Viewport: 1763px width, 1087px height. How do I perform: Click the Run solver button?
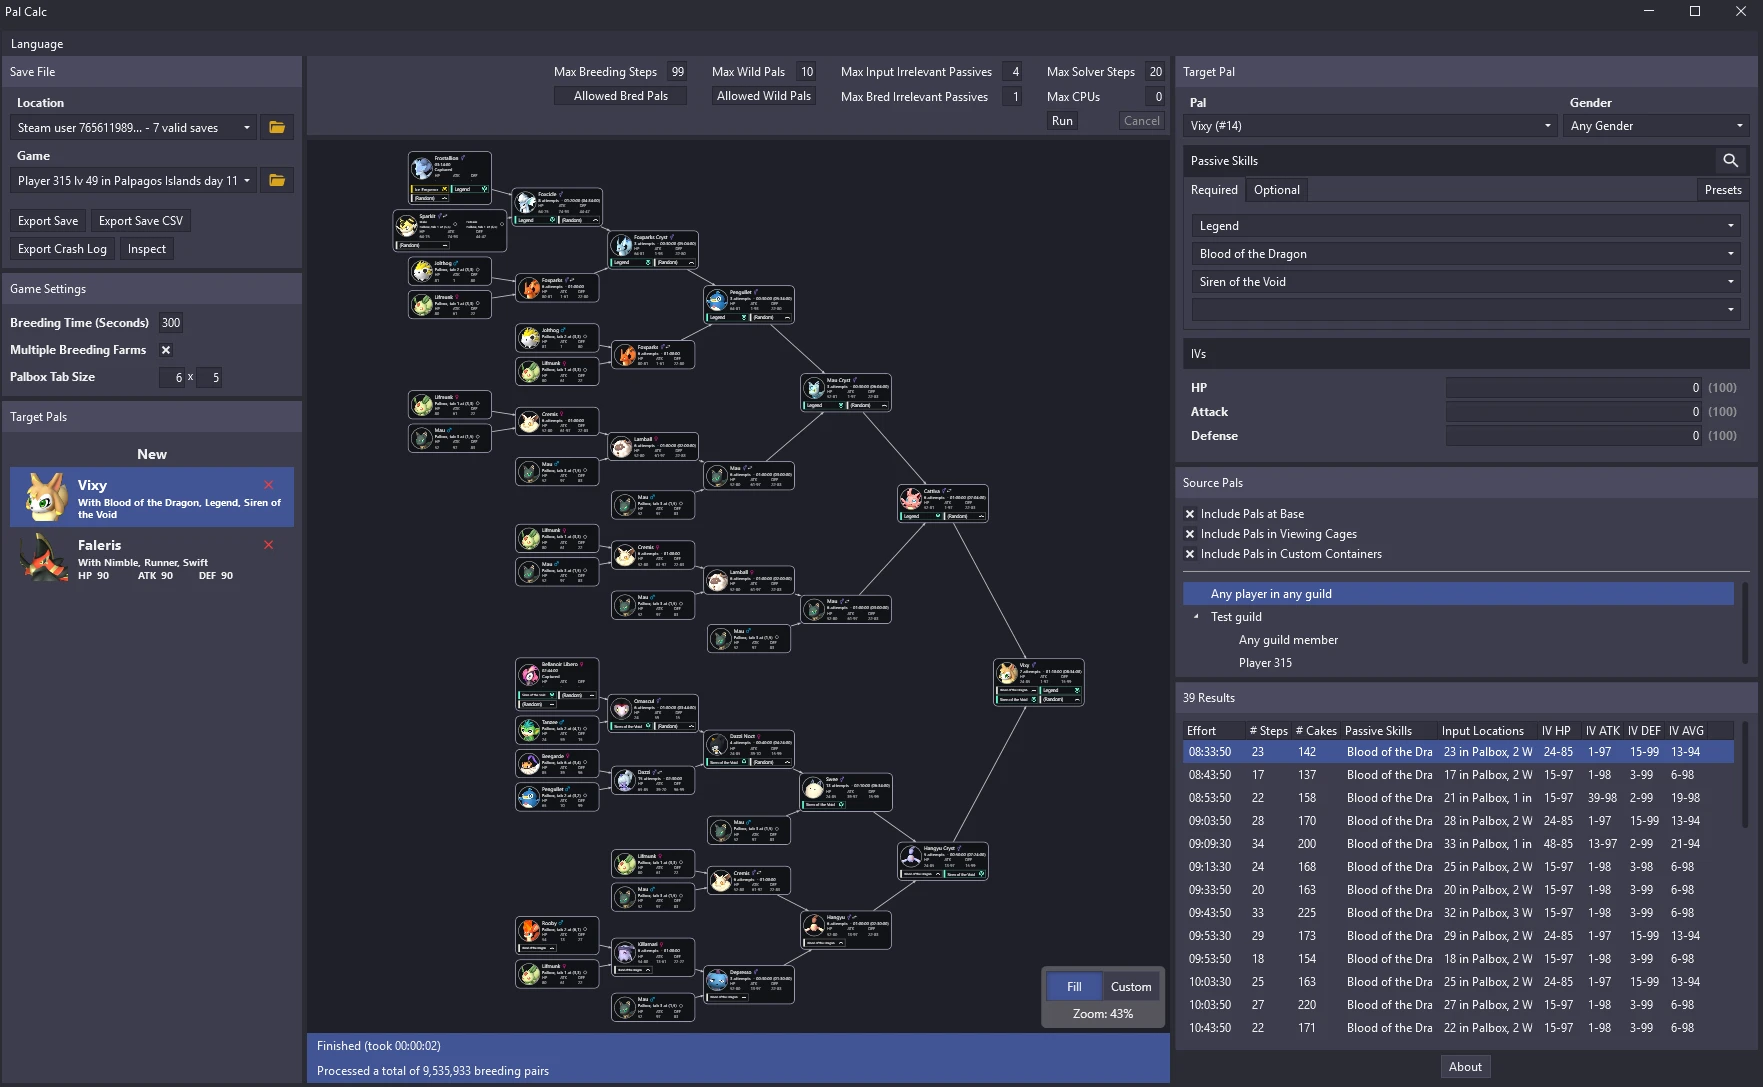(x=1062, y=121)
